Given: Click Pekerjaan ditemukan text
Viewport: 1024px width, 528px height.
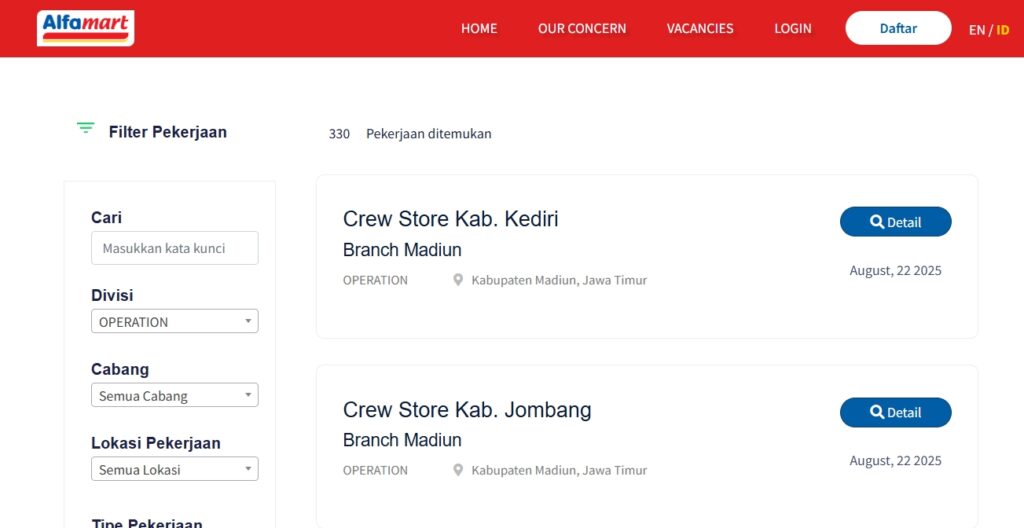Looking at the screenshot, I should point(428,134).
